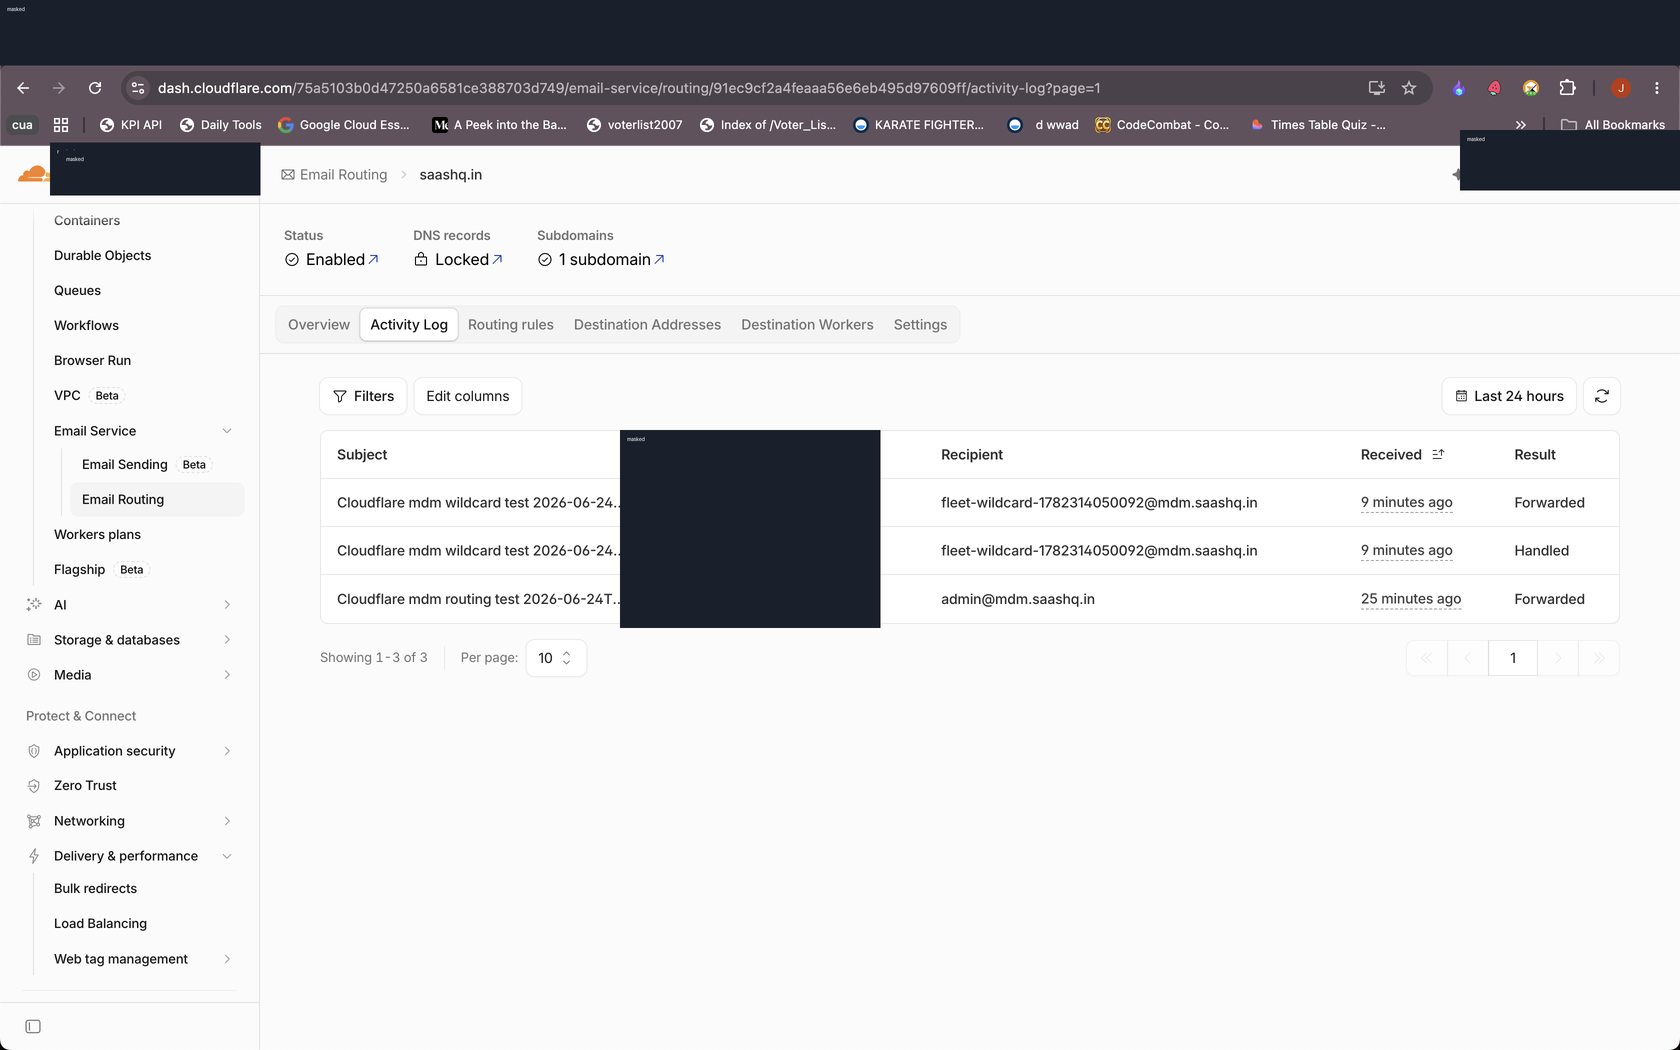Bookmark this page with the star icon
The height and width of the screenshot is (1050, 1680).
(x=1409, y=88)
